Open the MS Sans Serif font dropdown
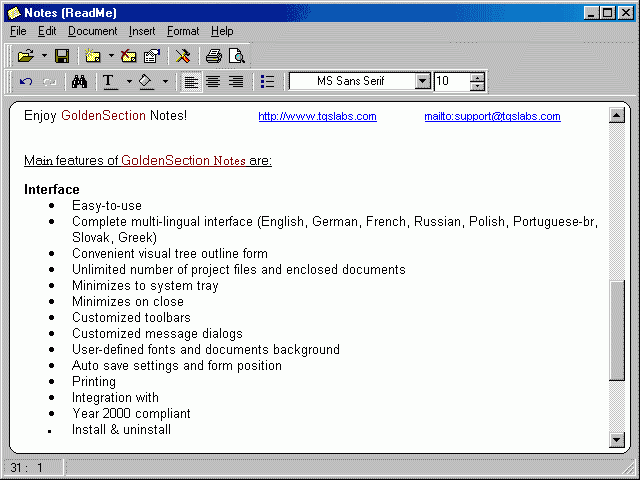This screenshot has height=480, width=640. coord(423,81)
